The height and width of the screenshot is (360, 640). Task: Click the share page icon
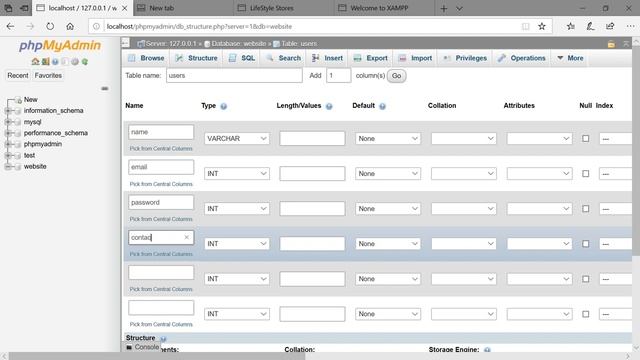pos(610,26)
